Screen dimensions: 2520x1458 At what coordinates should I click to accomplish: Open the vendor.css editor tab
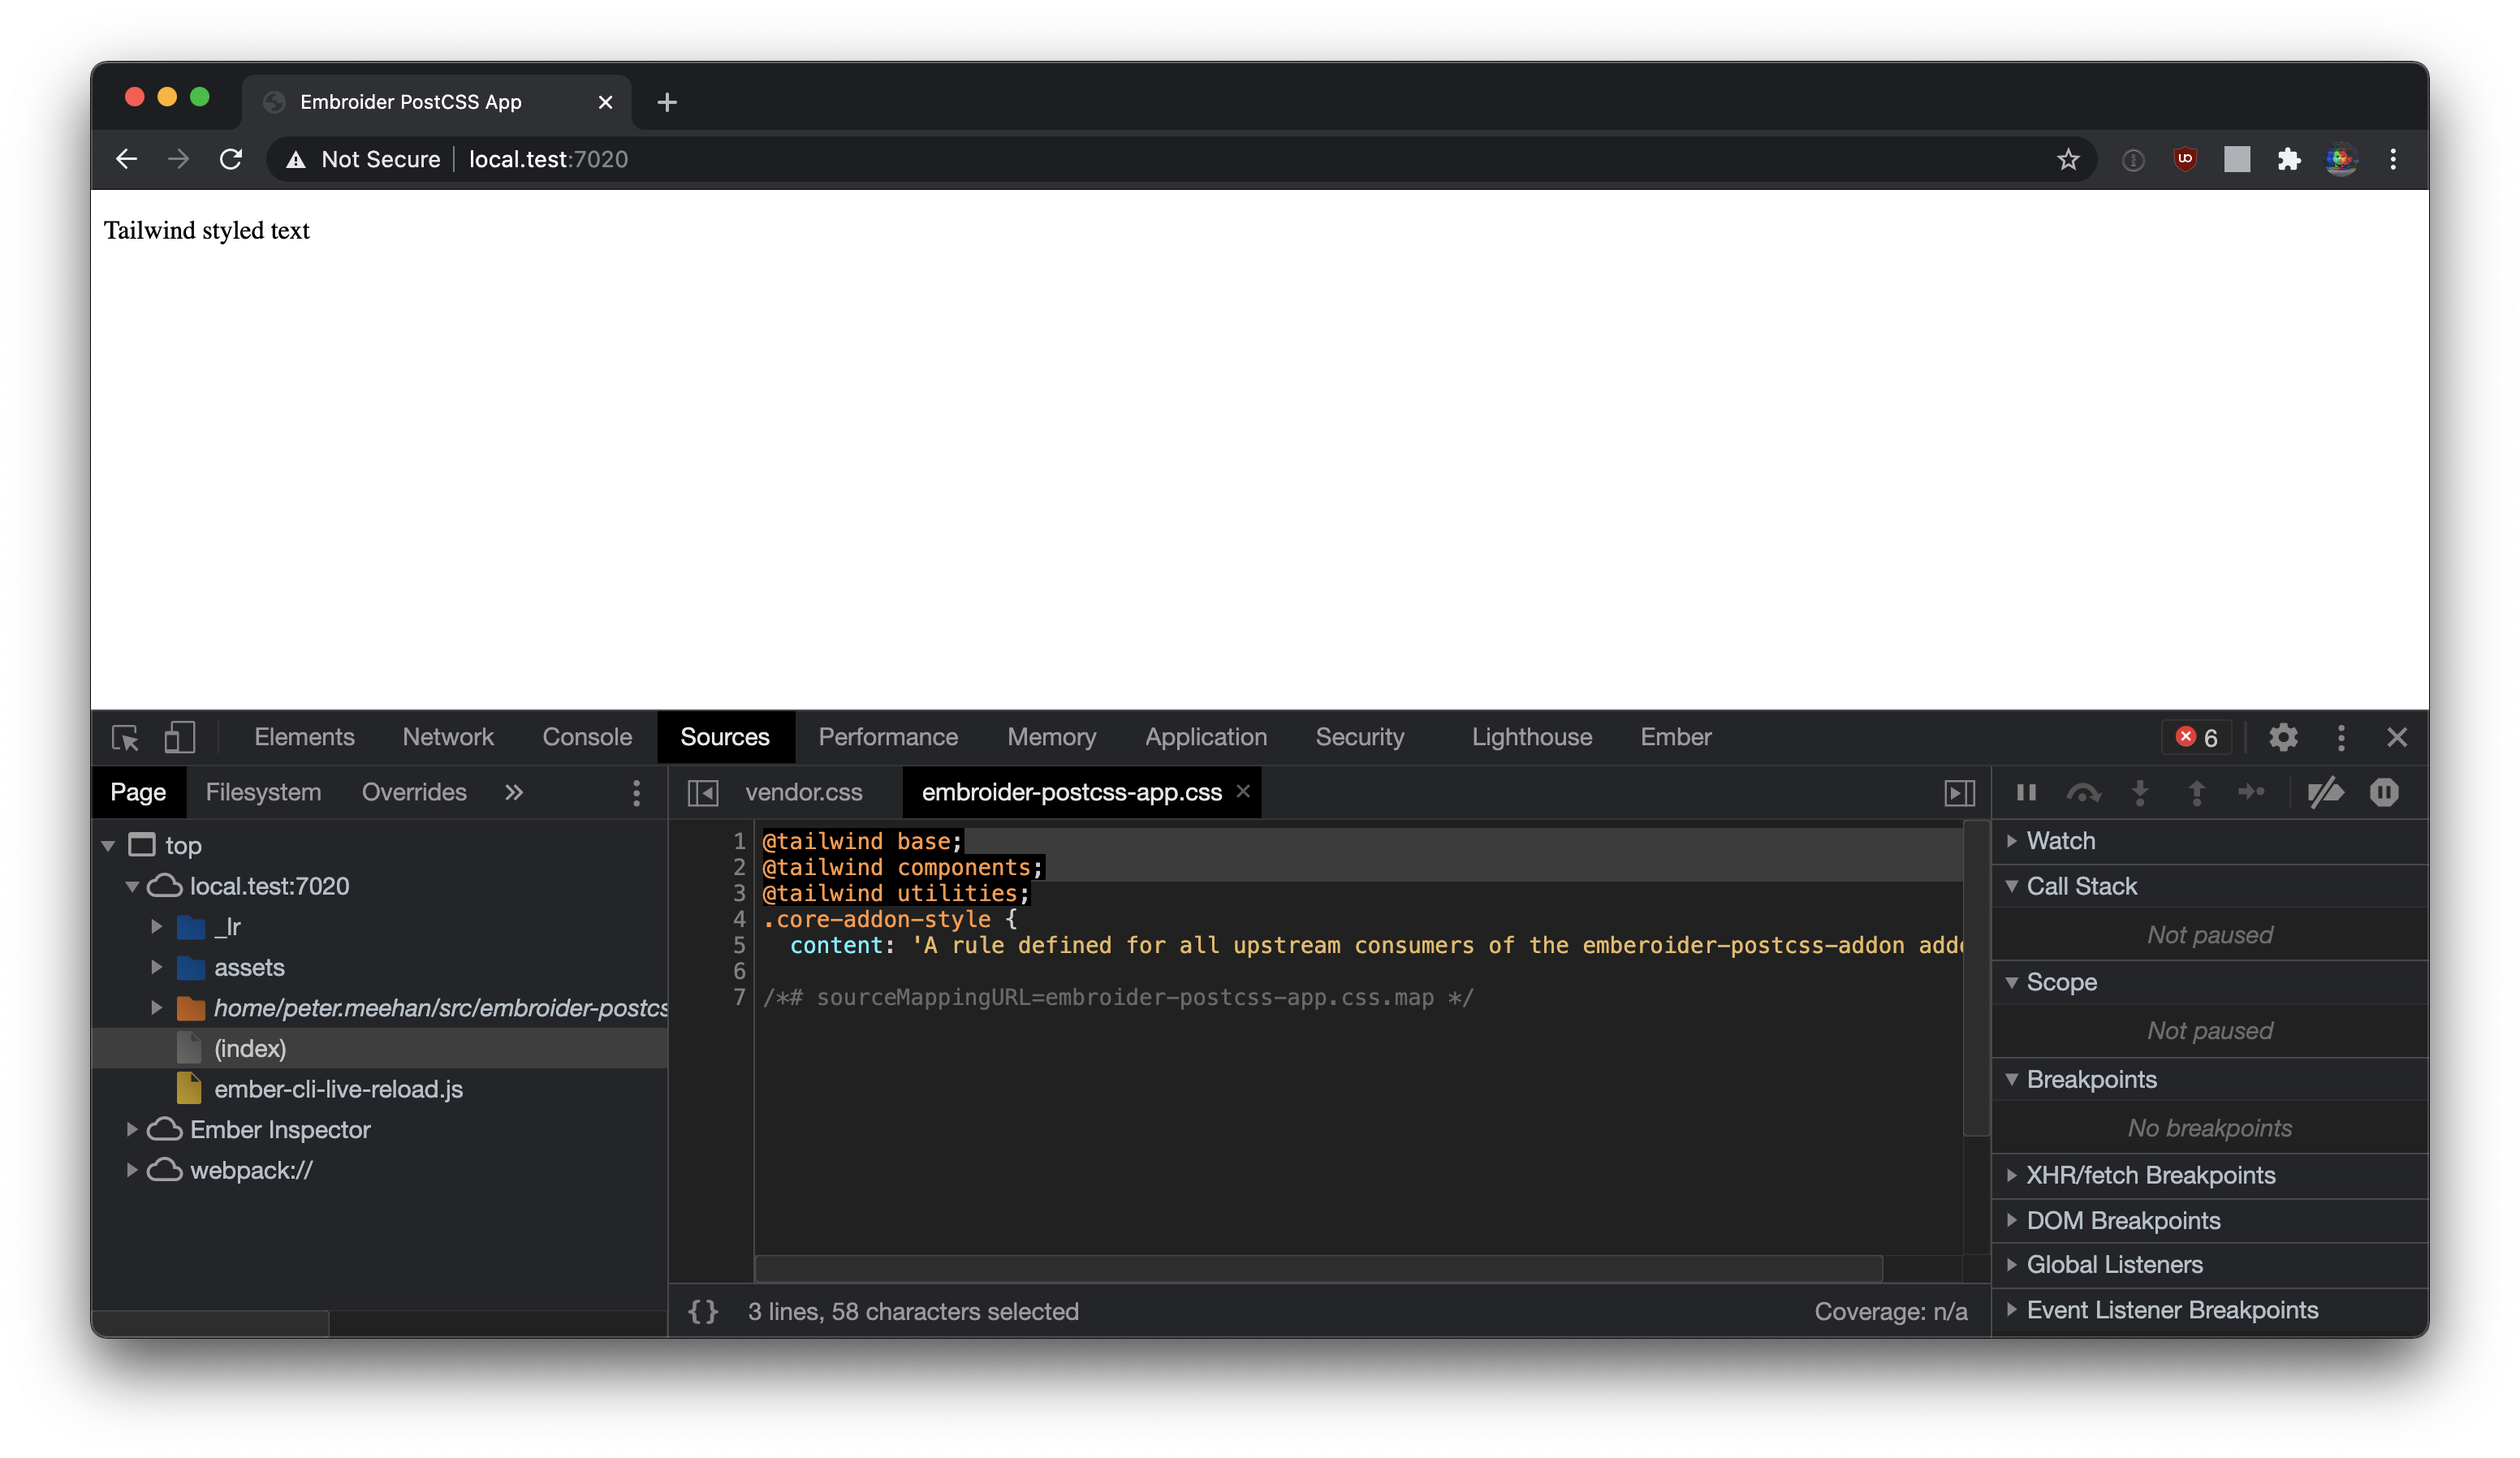[804, 792]
